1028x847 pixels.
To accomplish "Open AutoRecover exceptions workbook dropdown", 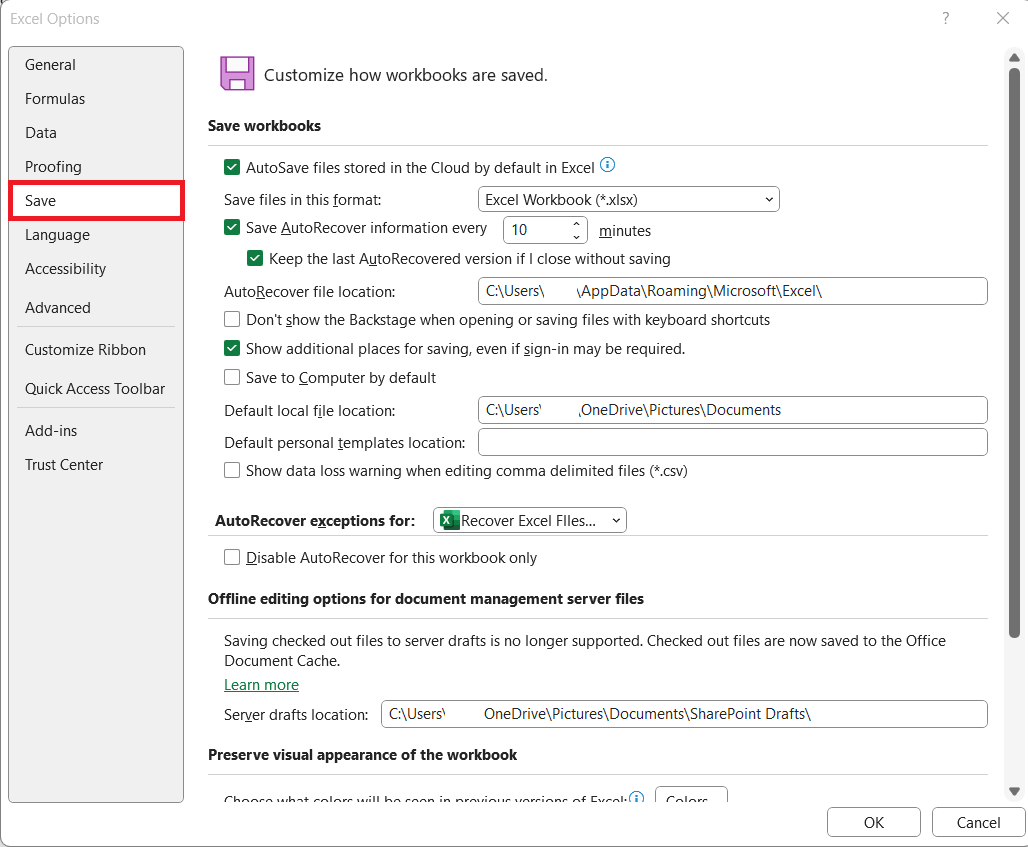I will (530, 521).
